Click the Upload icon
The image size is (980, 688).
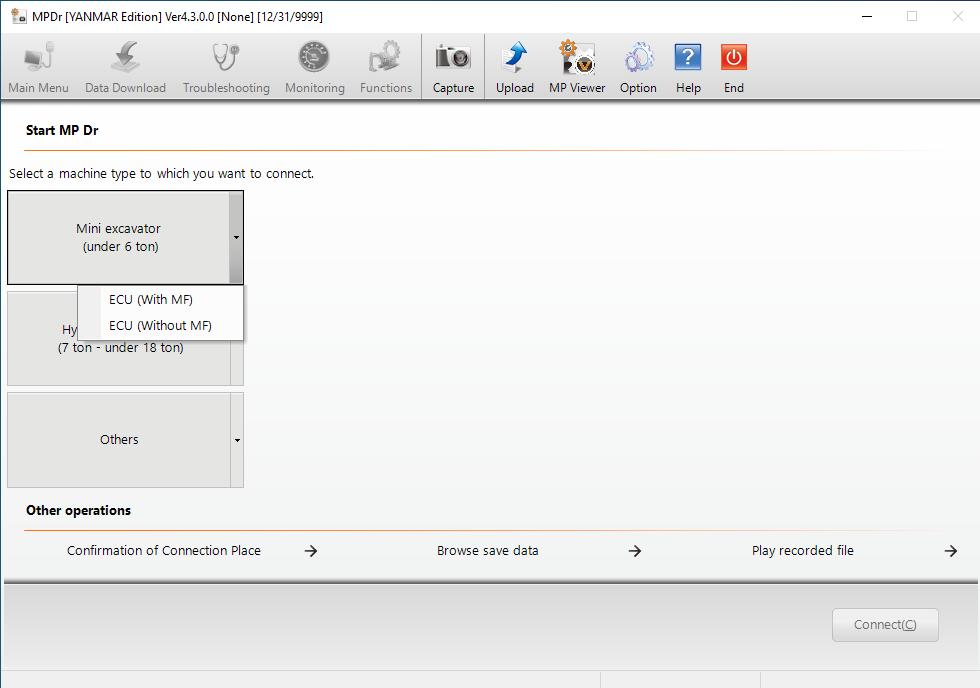(x=515, y=62)
